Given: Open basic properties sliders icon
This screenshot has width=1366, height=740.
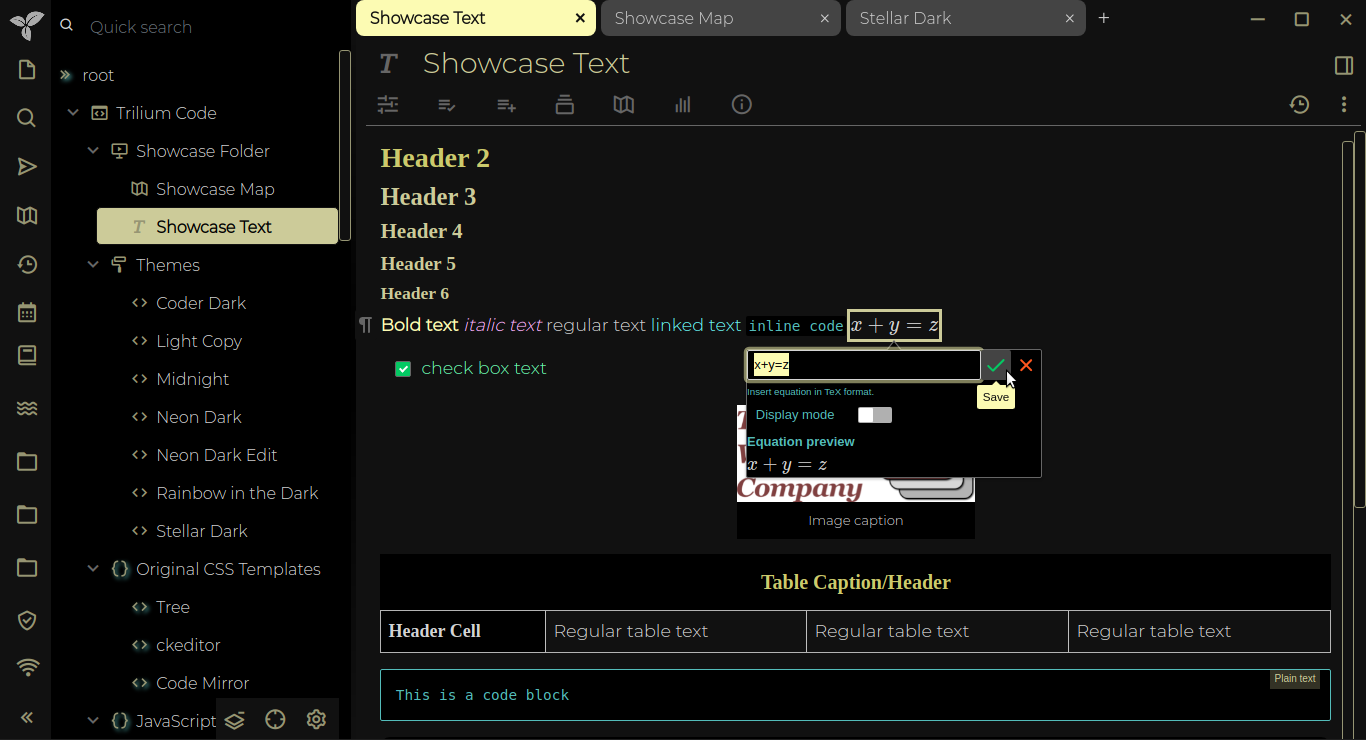Looking at the screenshot, I should click(x=388, y=104).
